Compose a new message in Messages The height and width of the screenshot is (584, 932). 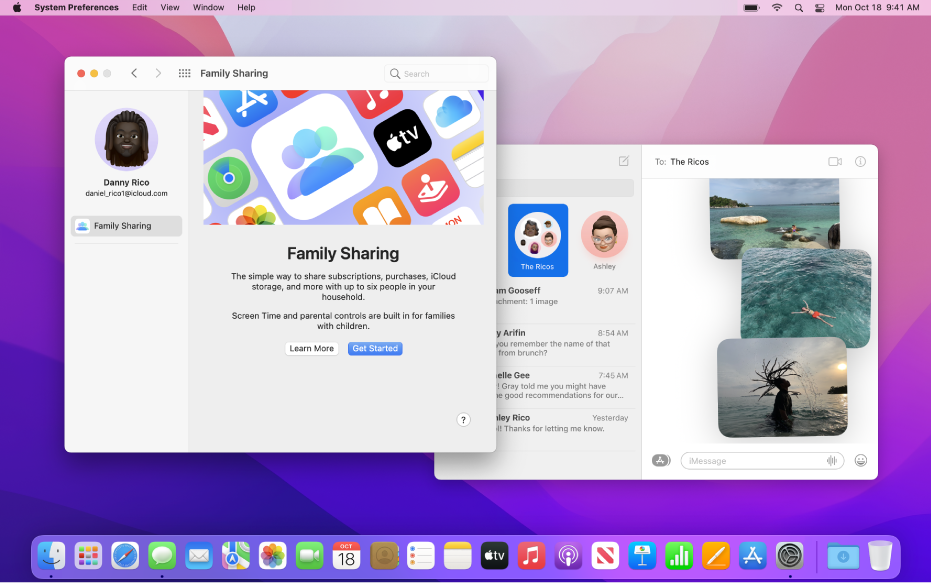[x=623, y=161]
